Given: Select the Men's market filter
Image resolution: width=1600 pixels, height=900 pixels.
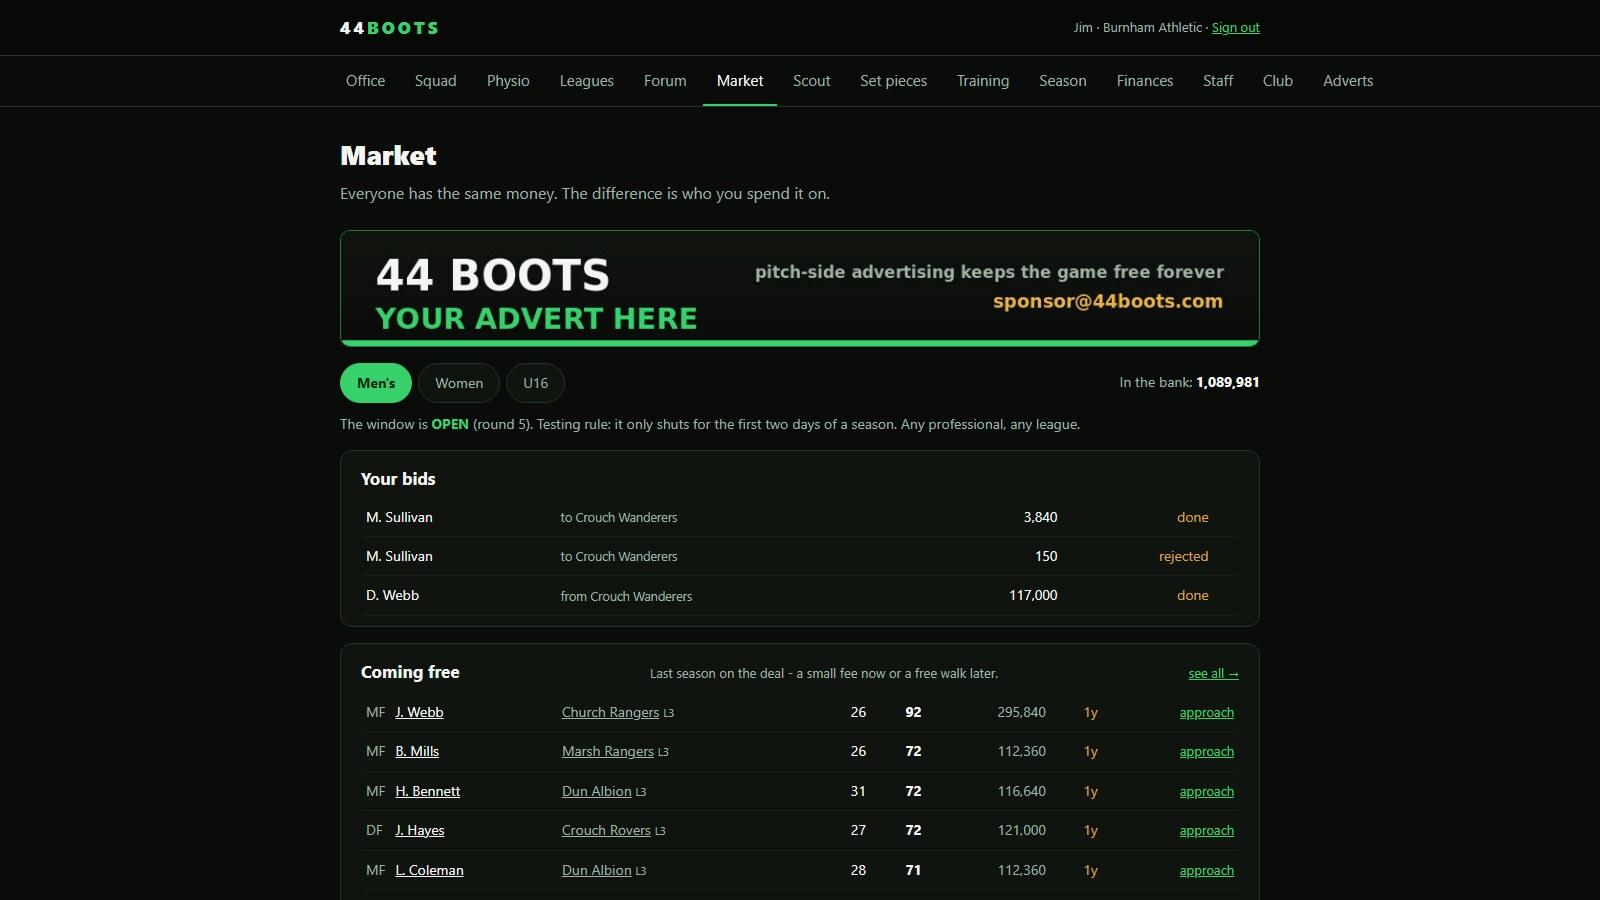Looking at the screenshot, I should point(376,383).
